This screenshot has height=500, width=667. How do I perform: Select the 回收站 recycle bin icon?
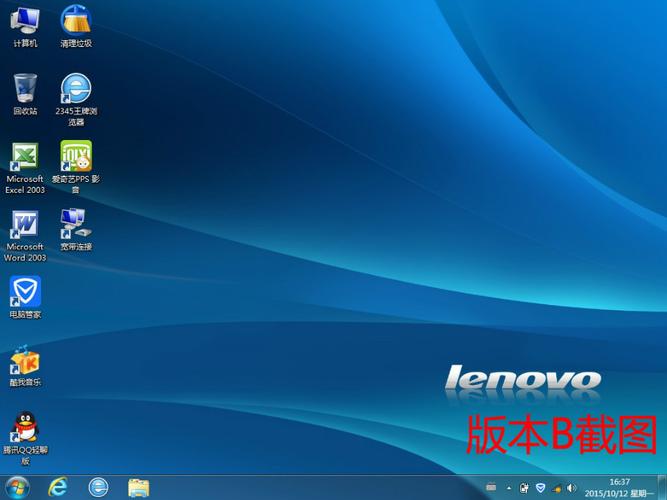(25, 94)
